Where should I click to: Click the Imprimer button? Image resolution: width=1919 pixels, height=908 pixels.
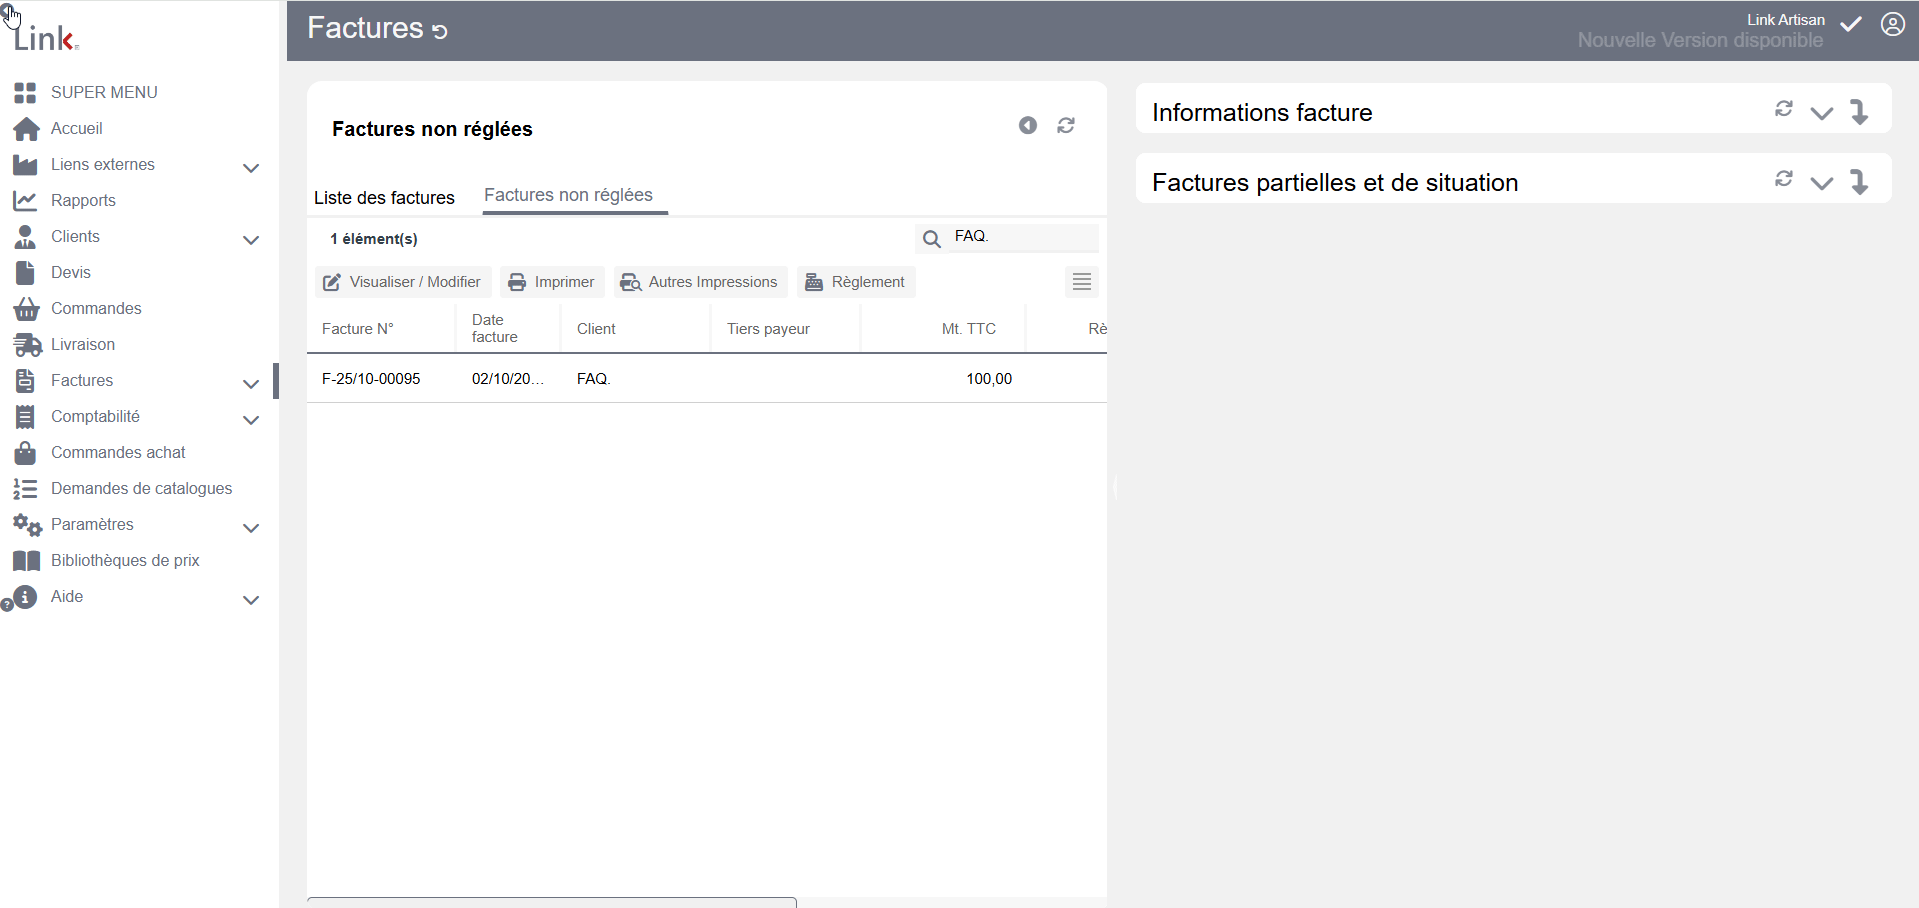click(x=552, y=282)
